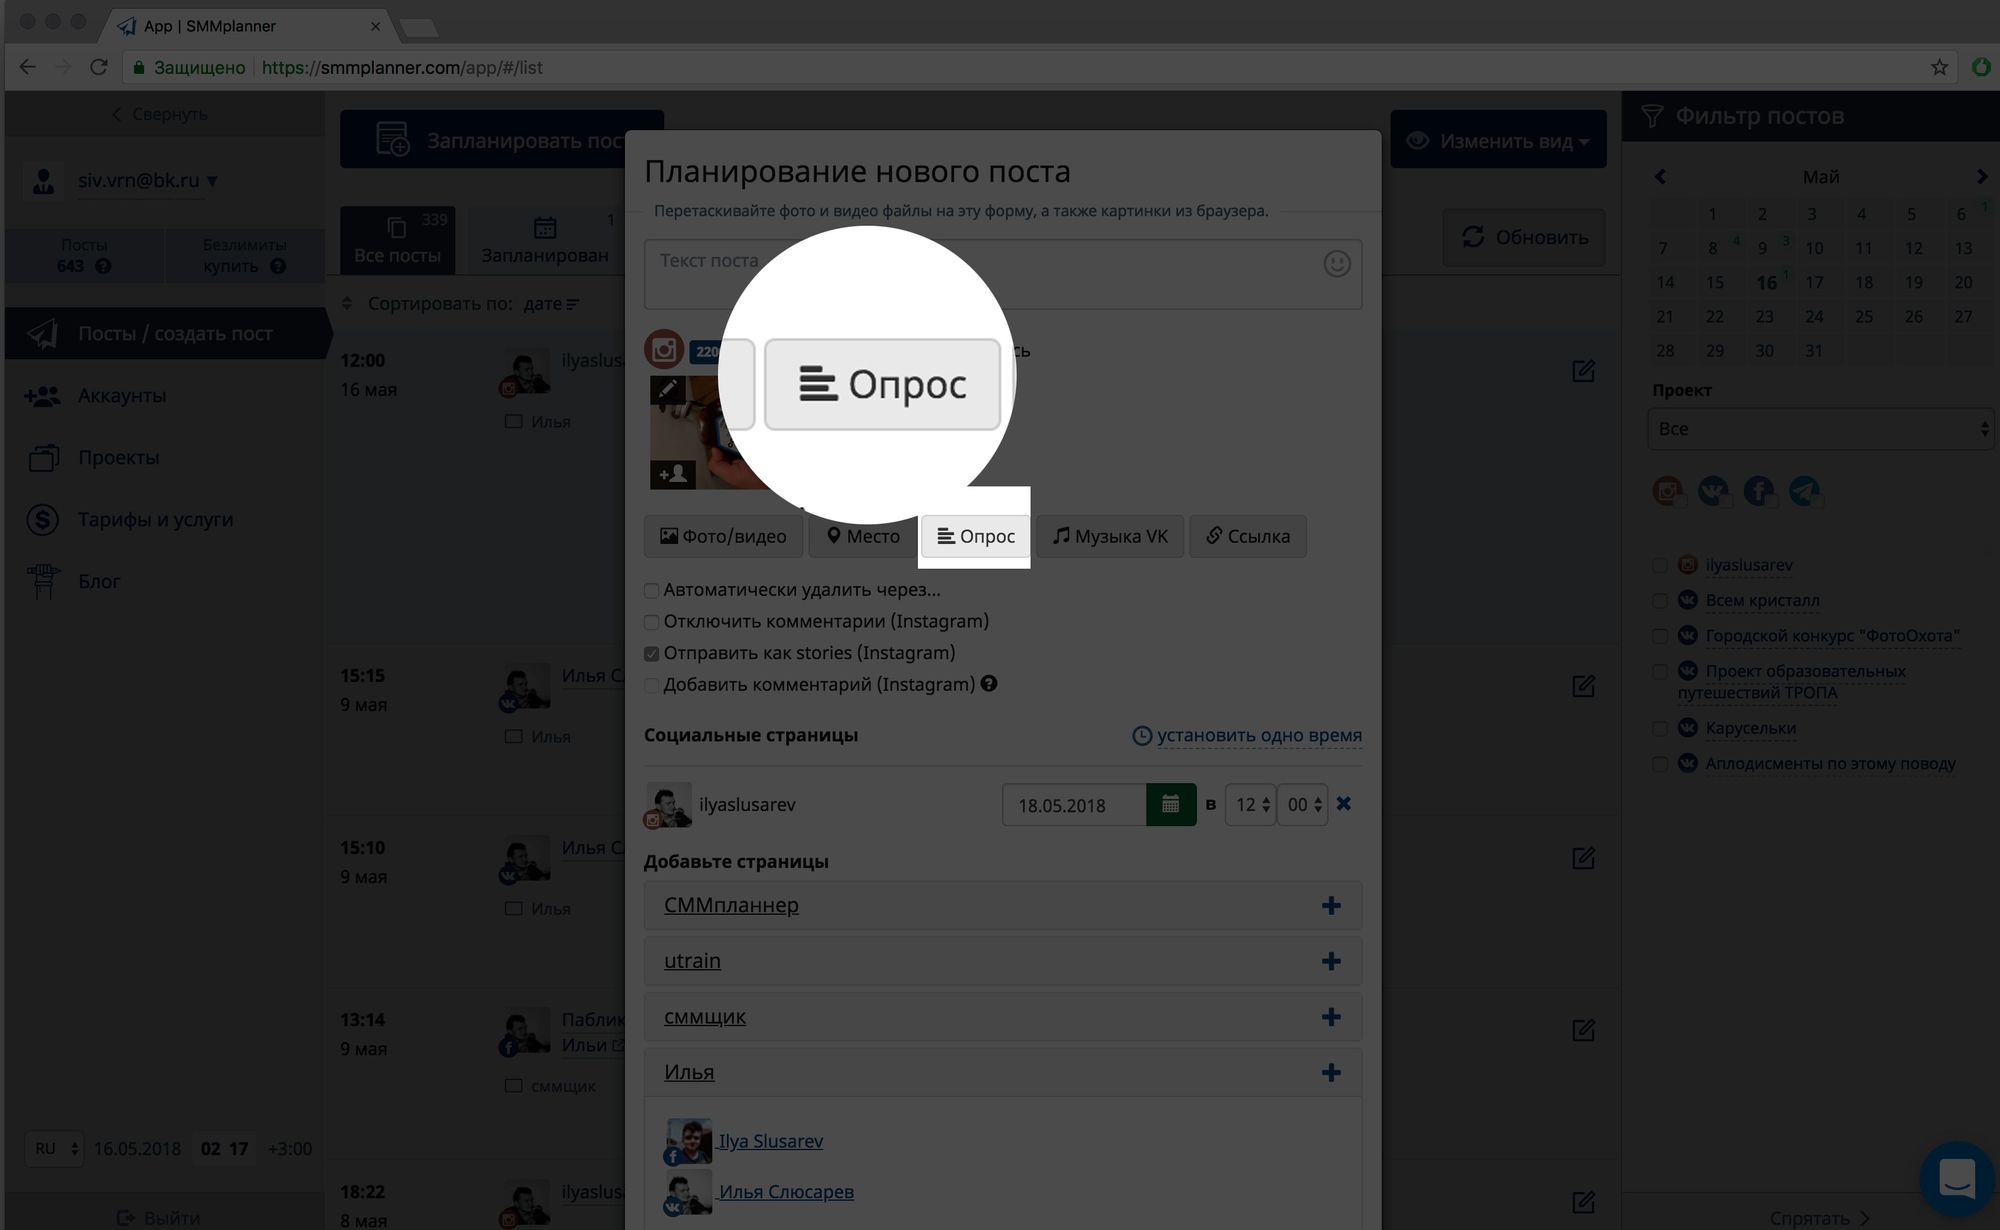2000x1230 pixels.
Task: Check Городской конкурс "ФотоОхота" filter checkbox
Action: pyautogui.click(x=1660, y=636)
